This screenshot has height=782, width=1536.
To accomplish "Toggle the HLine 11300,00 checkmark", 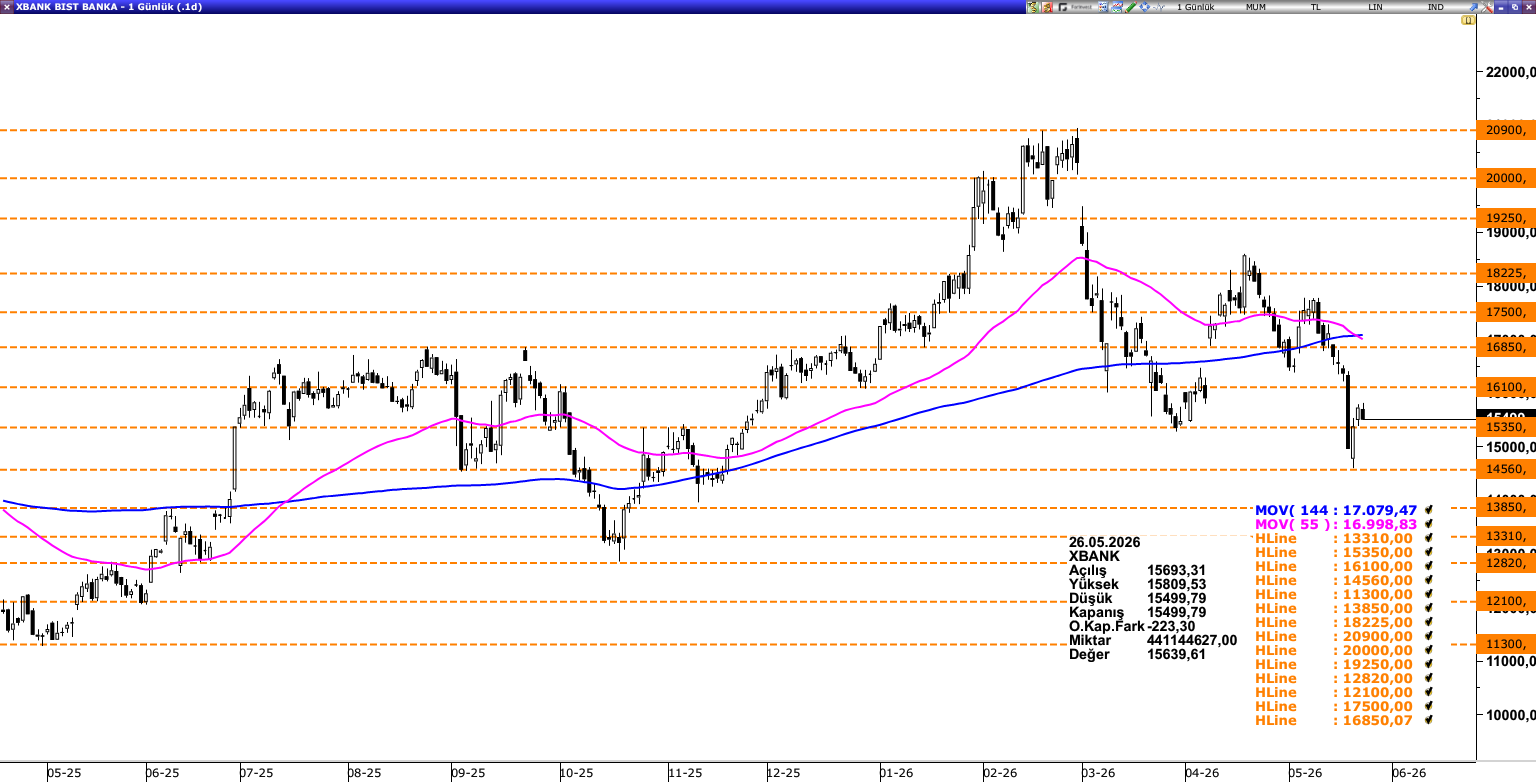I will pos(1429,594).
